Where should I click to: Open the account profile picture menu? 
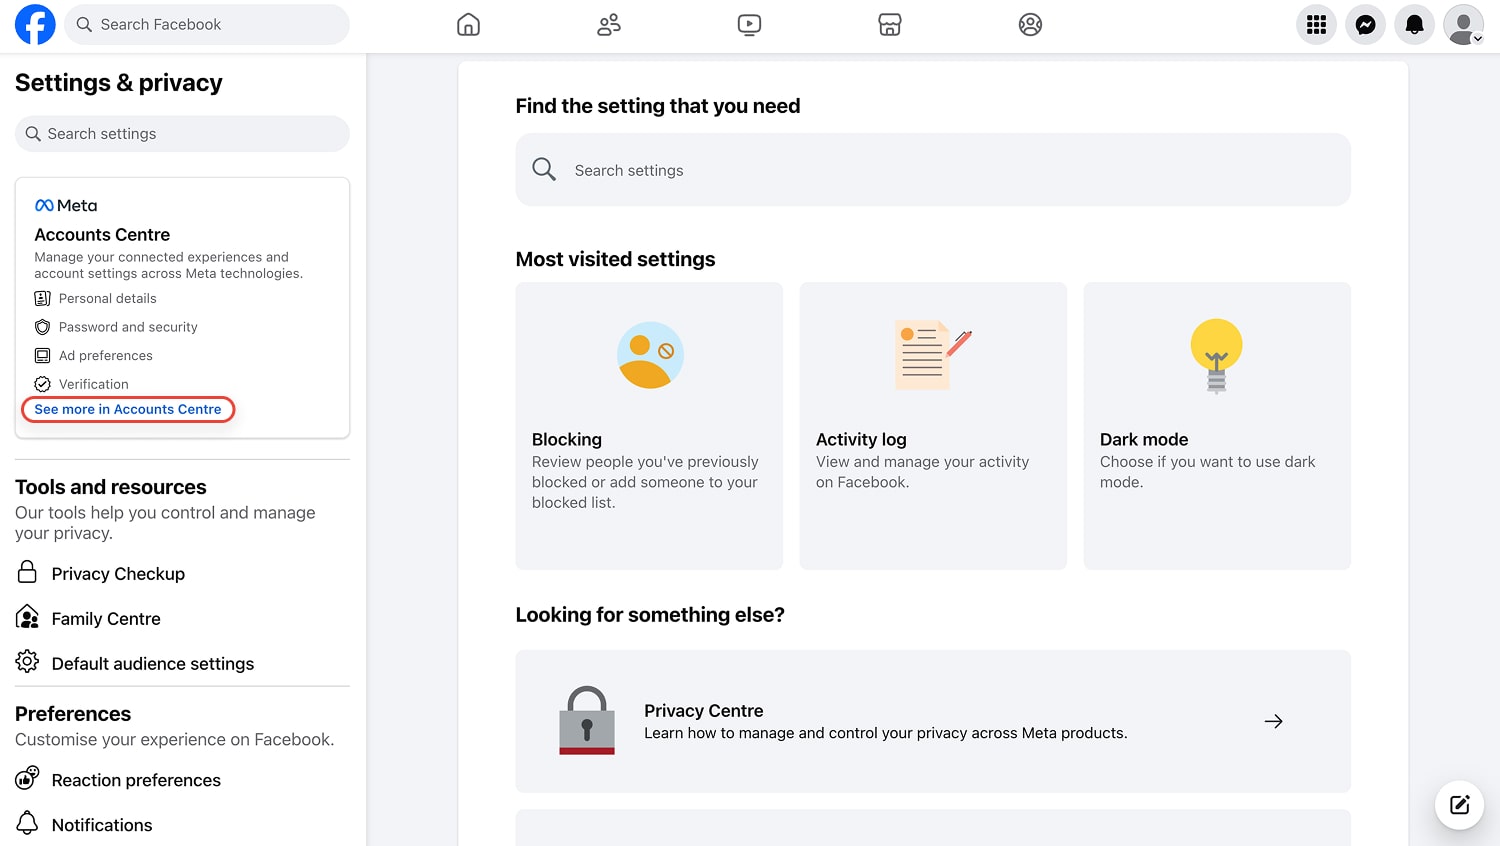[1463, 25]
